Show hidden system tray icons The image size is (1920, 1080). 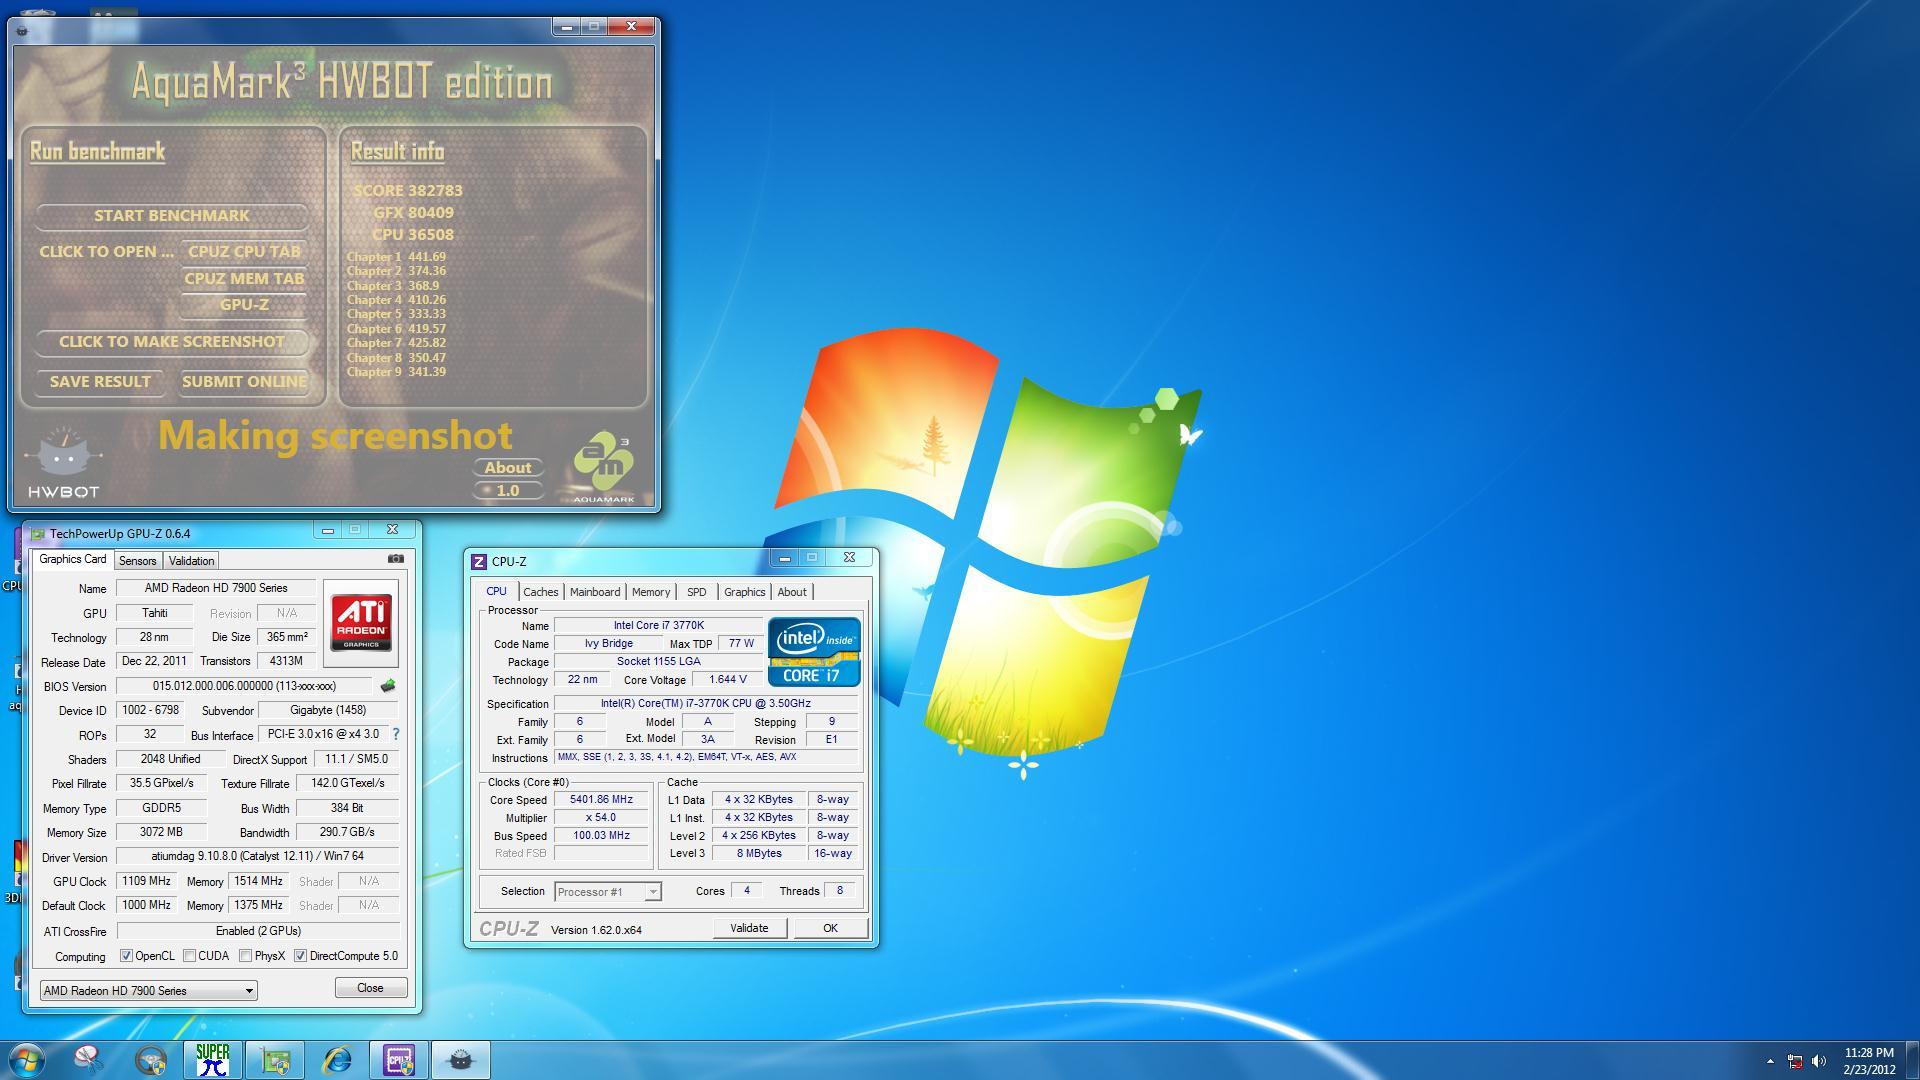coord(1770,1061)
